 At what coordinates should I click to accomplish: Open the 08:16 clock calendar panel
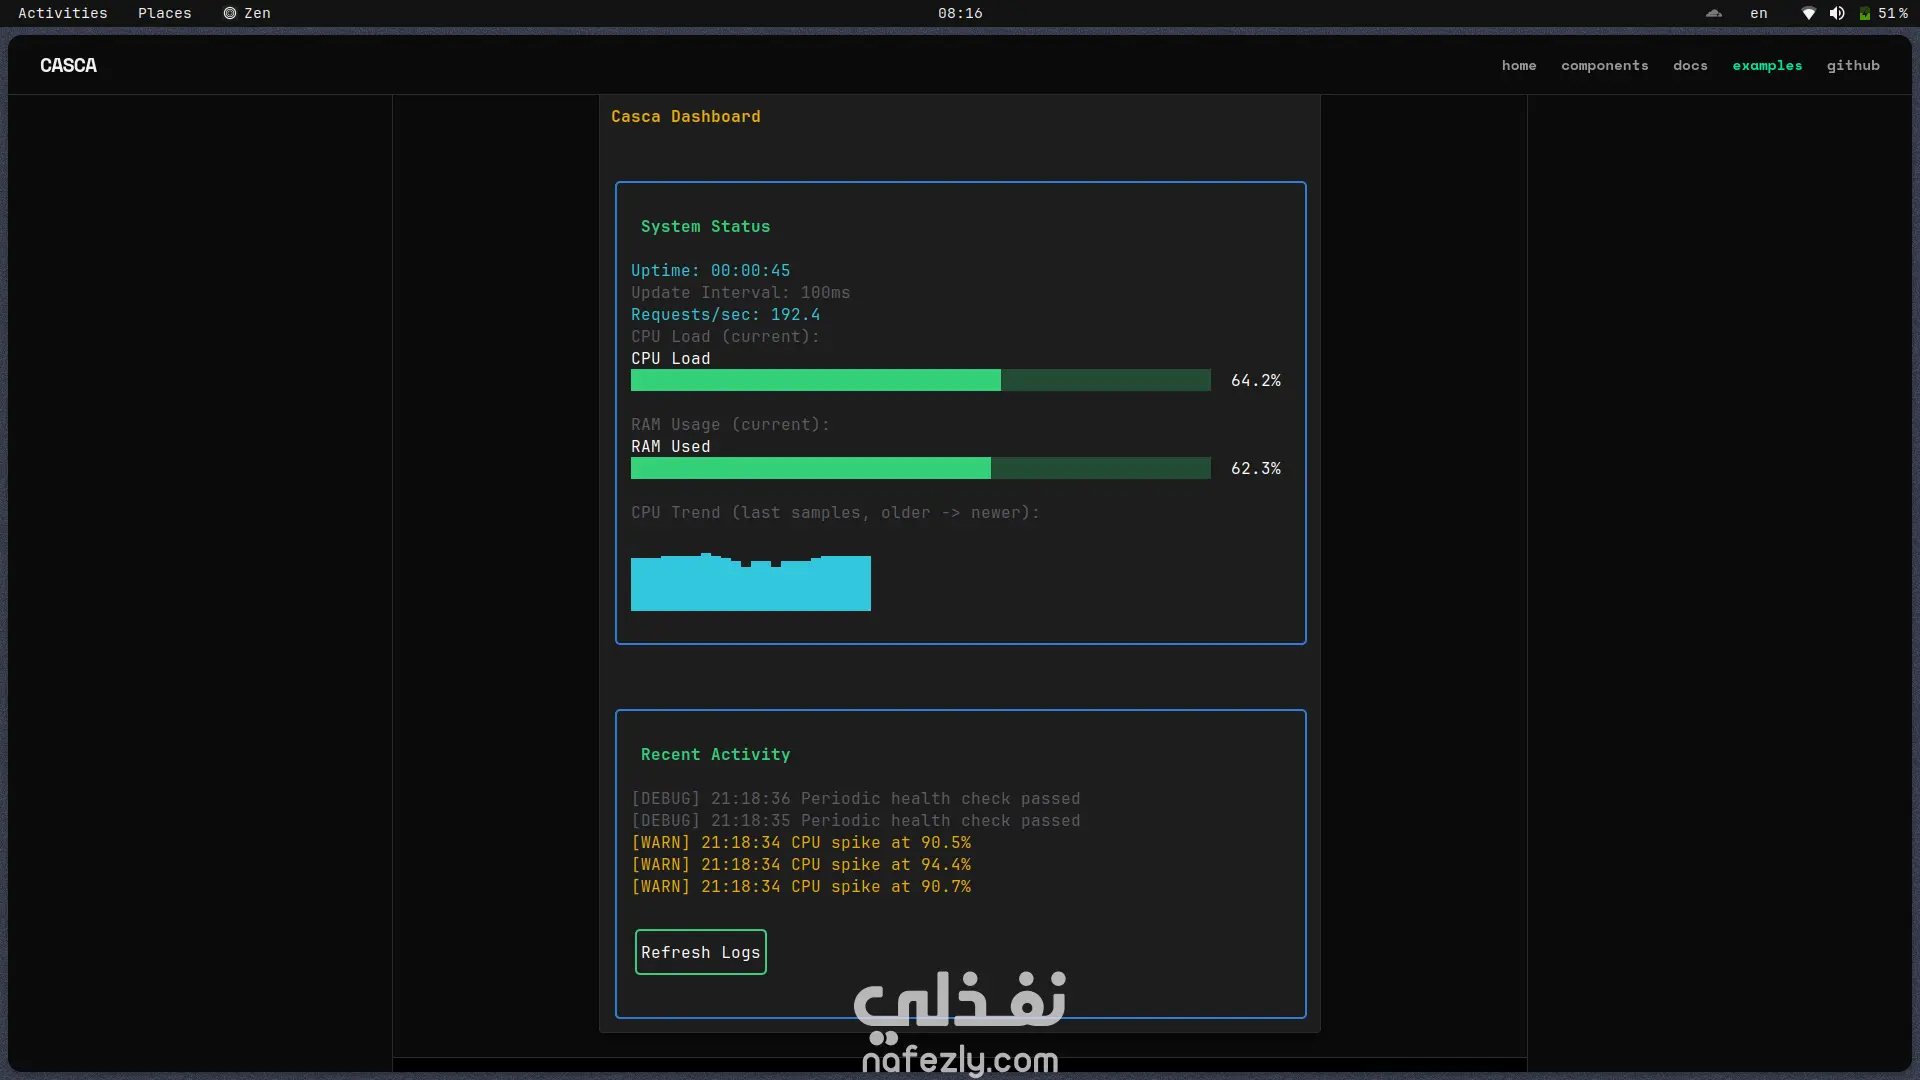(960, 13)
